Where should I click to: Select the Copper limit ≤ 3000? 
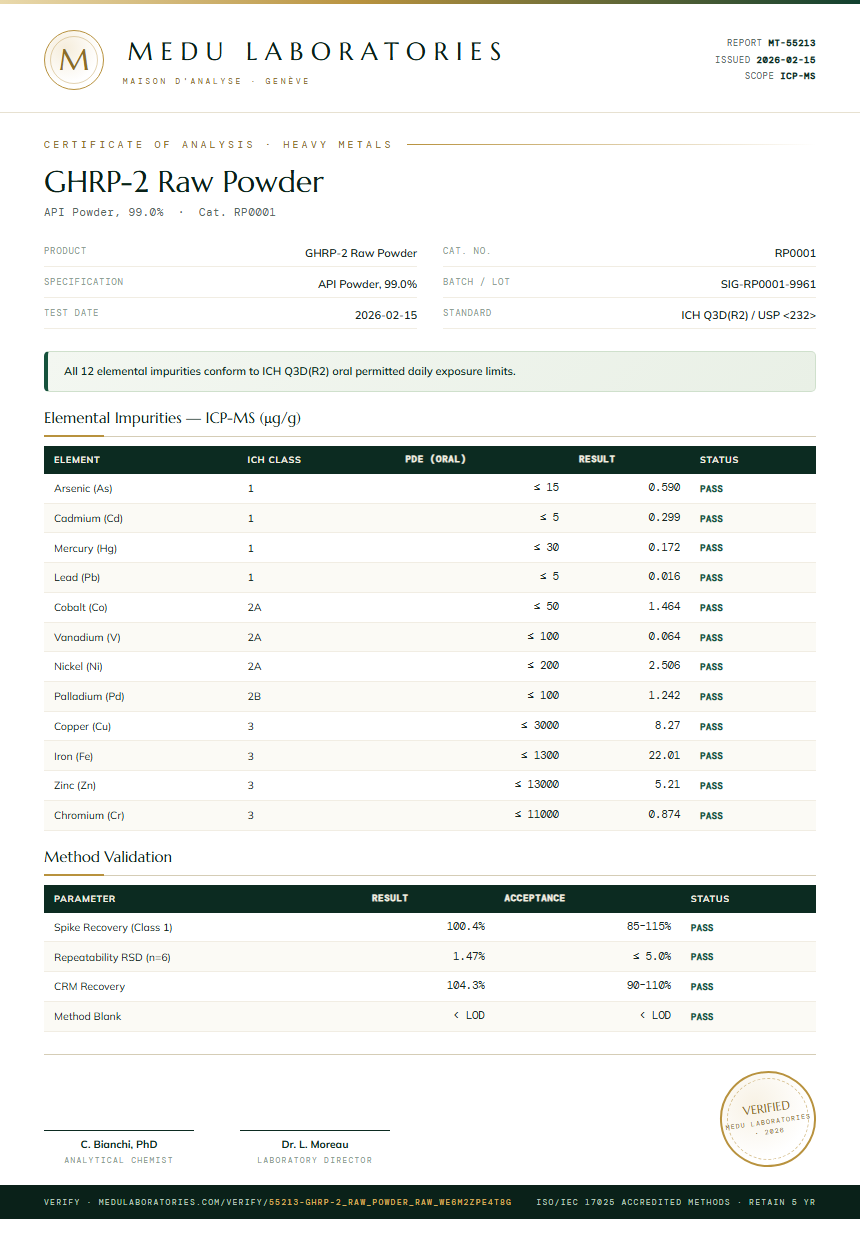[x=540, y=725]
